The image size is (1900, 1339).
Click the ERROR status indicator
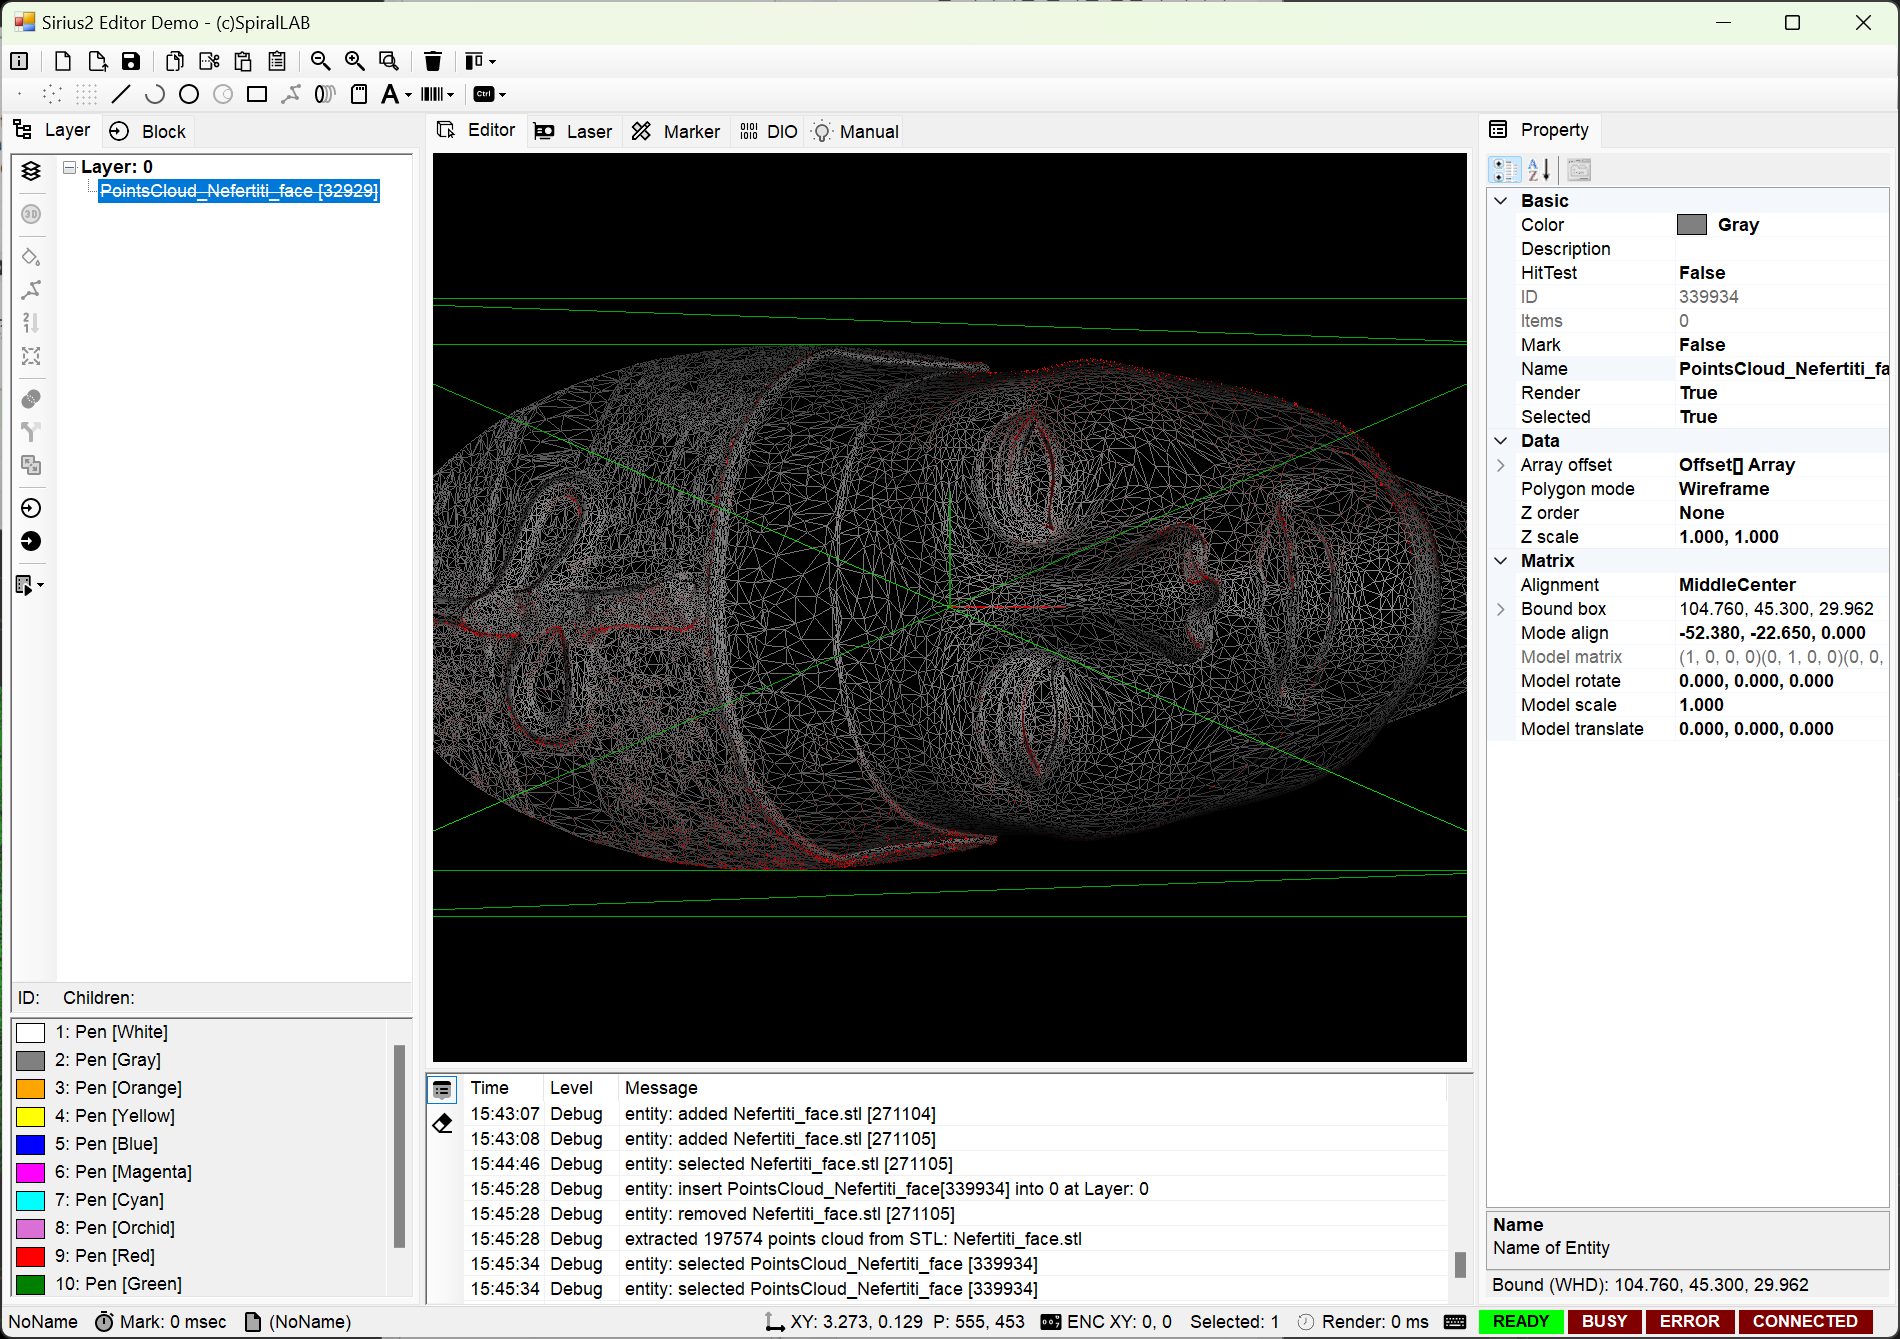point(1690,1322)
